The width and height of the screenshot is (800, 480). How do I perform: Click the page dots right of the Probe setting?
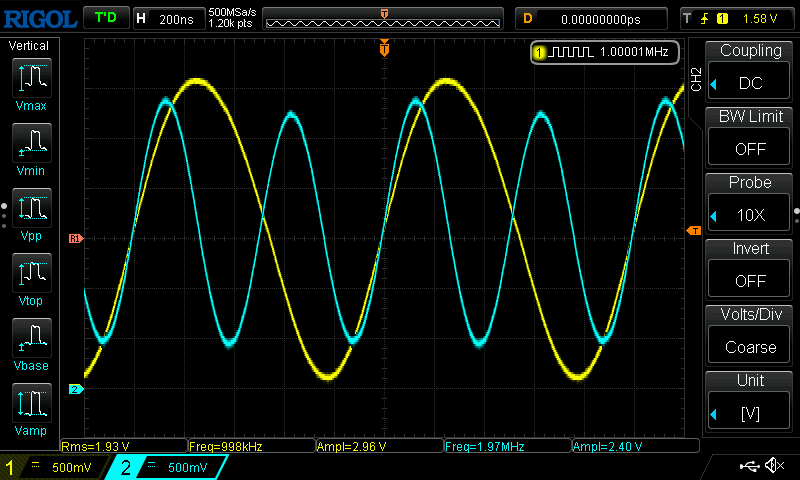[797, 216]
